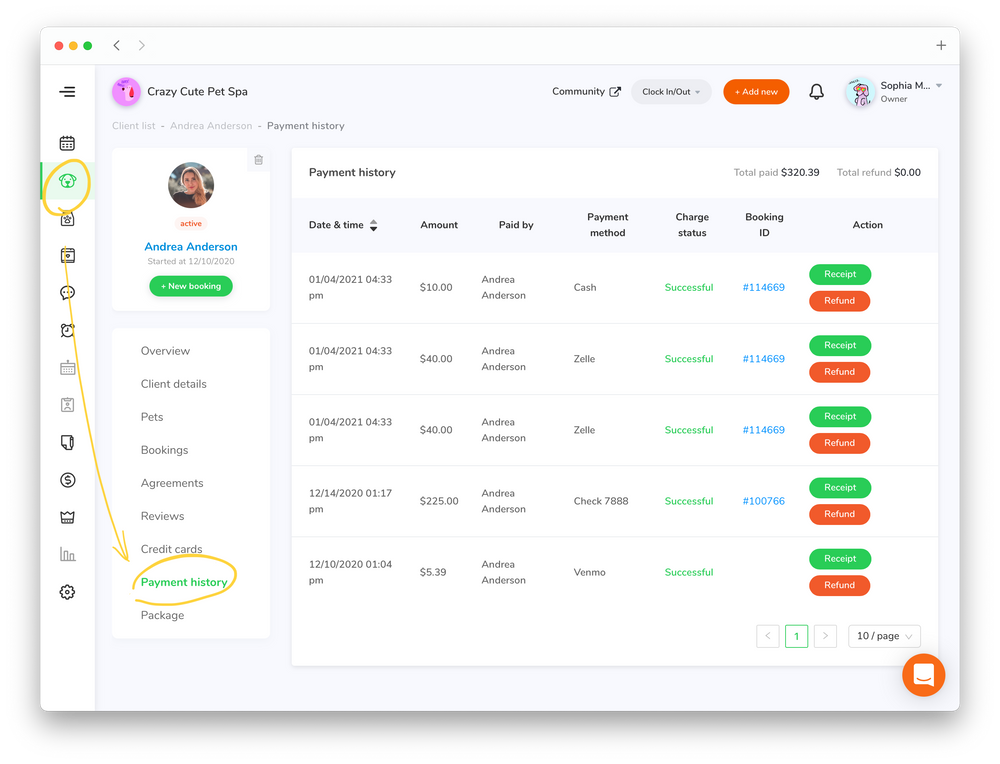This screenshot has height=764, width=1000.
Task: Select the crown membership icon in sidebar
Action: click(x=67, y=517)
